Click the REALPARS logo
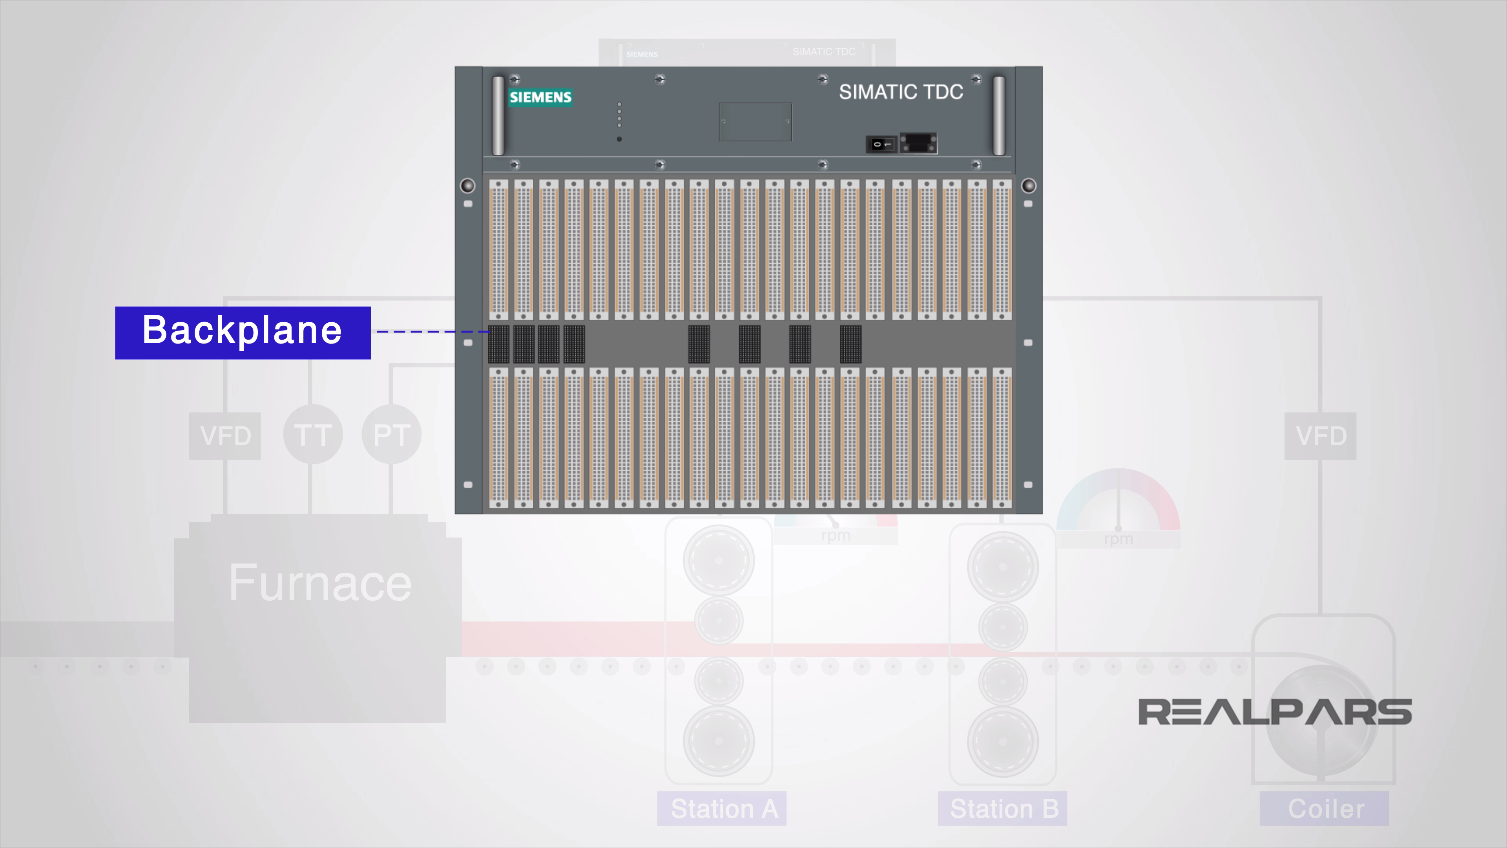 click(1274, 711)
